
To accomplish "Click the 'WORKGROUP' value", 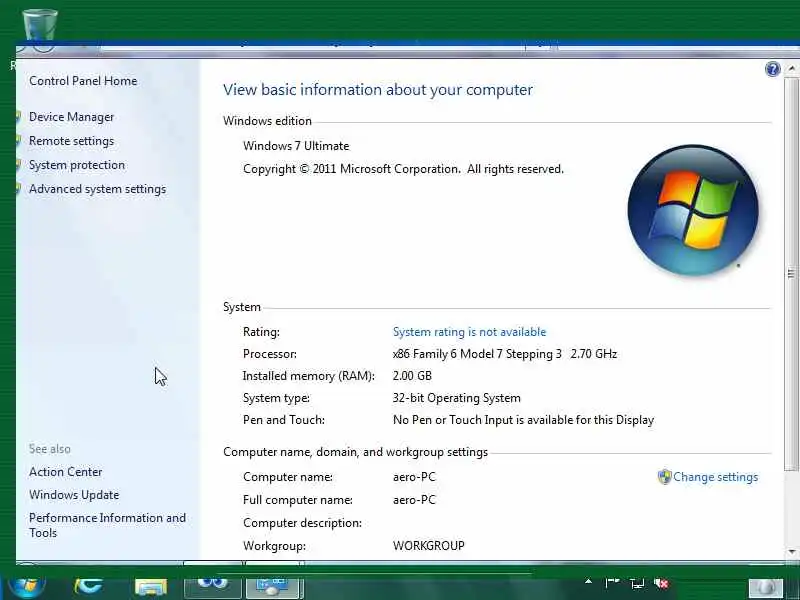I will point(429,545).
